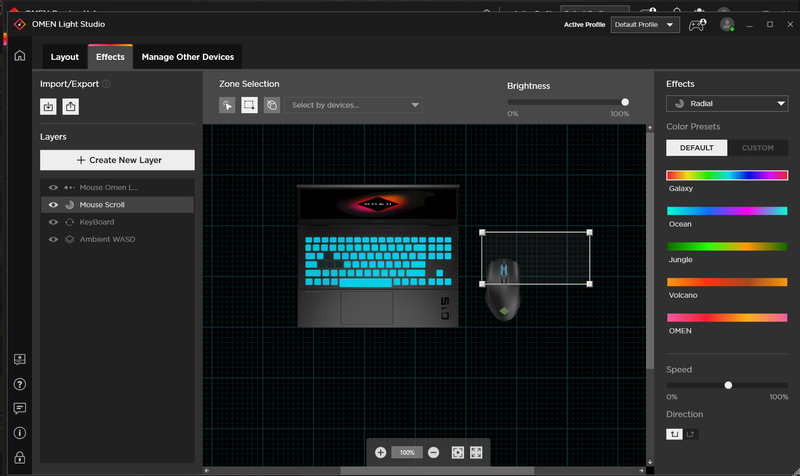The width and height of the screenshot is (800, 476).
Task: Click Create New Layer button
Action: pos(117,160)
